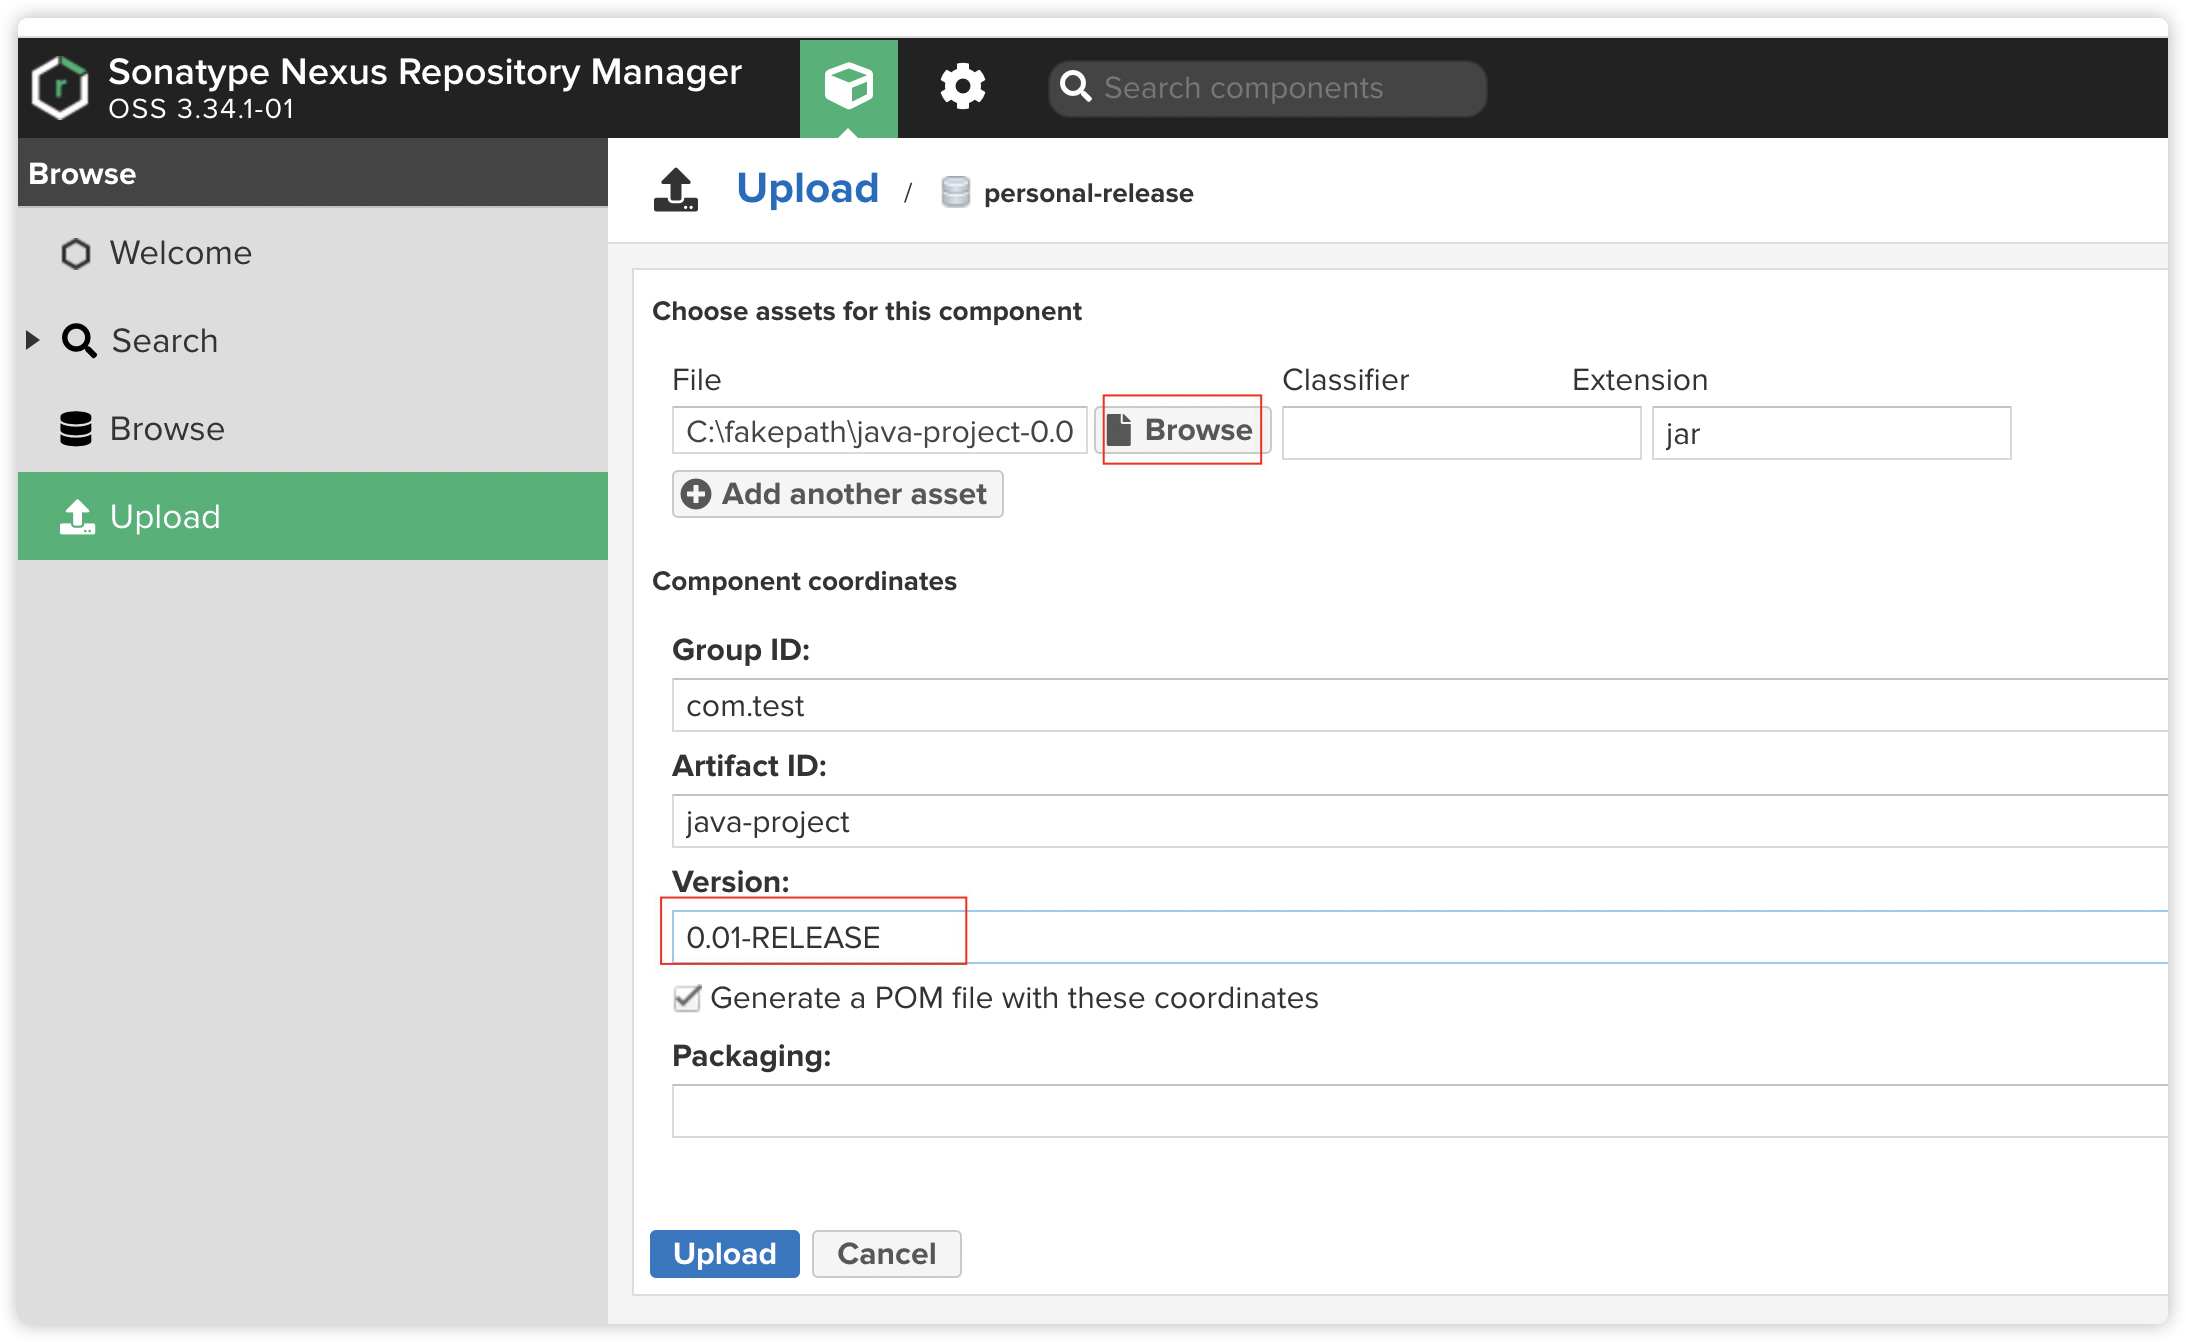This screenshot has width=2186, height=1342.
Task: Click the File path input field
Action: pyautogui.click(x=879, y=432)
